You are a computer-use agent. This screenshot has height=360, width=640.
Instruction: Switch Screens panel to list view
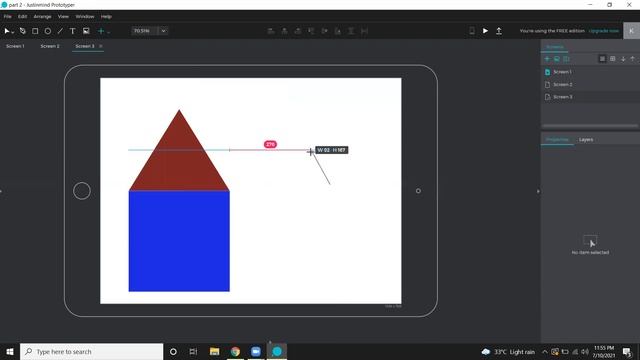pos(602,59)
